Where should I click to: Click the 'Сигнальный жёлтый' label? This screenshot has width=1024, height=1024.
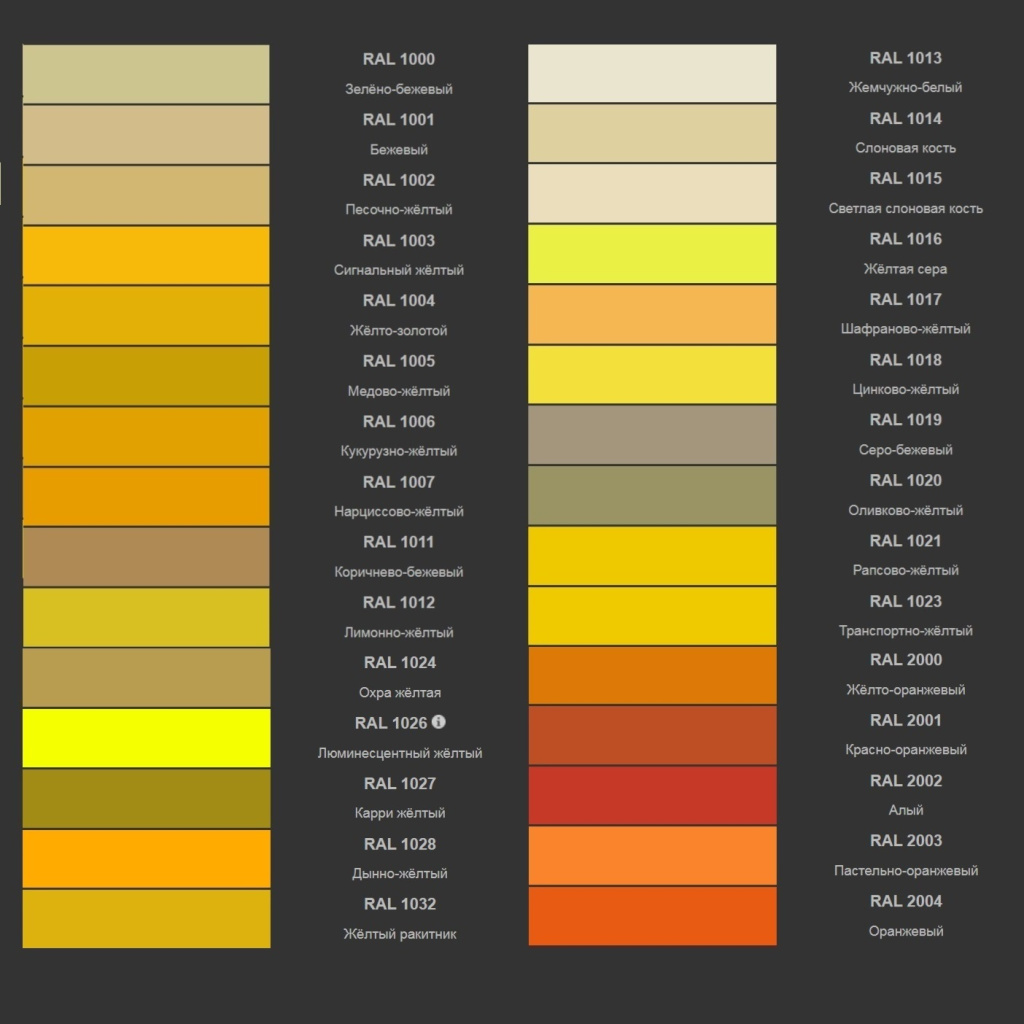point(398,270)
